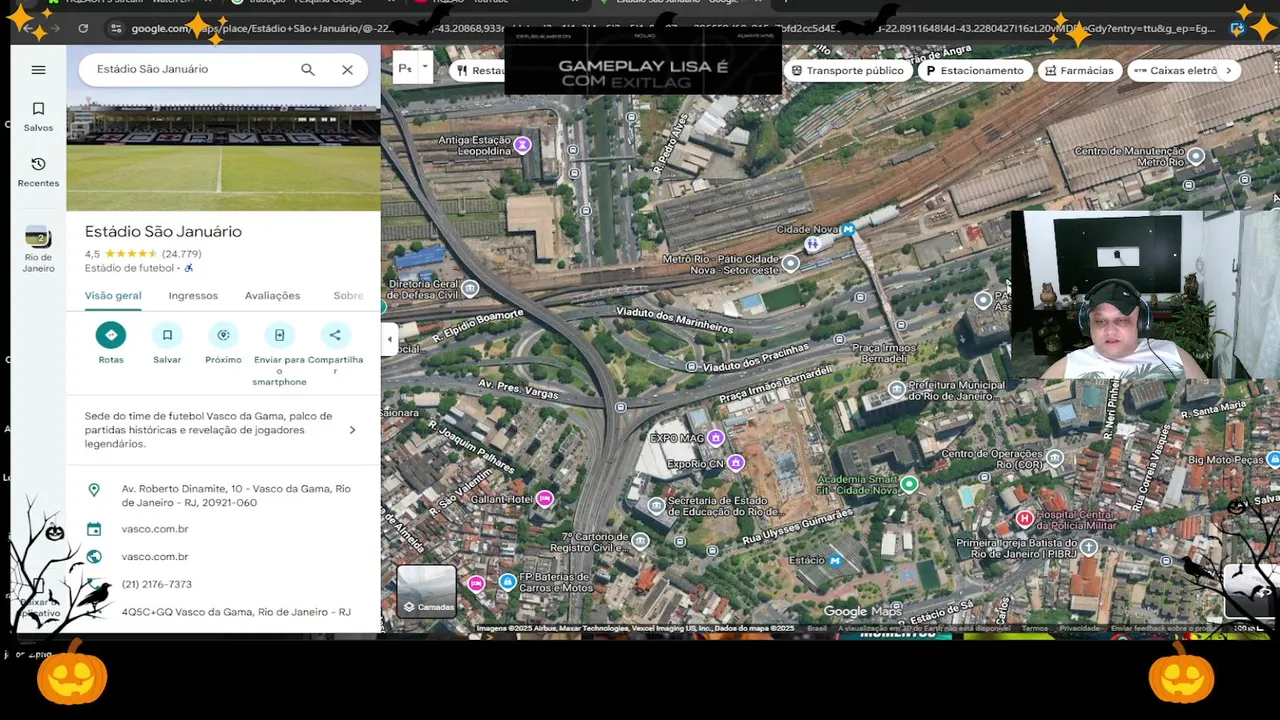This screenshot has height=720, width=1280.
Task: Click the Estácio metro station marker
Action: pyautogui.click(x=835, y=560)
